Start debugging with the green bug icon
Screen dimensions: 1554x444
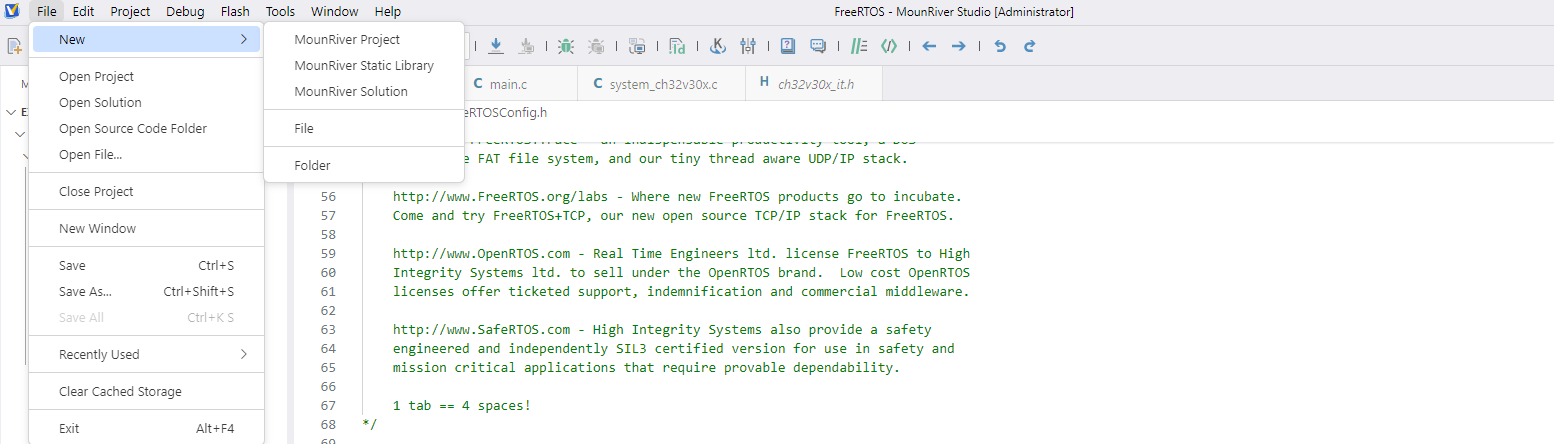566,46
